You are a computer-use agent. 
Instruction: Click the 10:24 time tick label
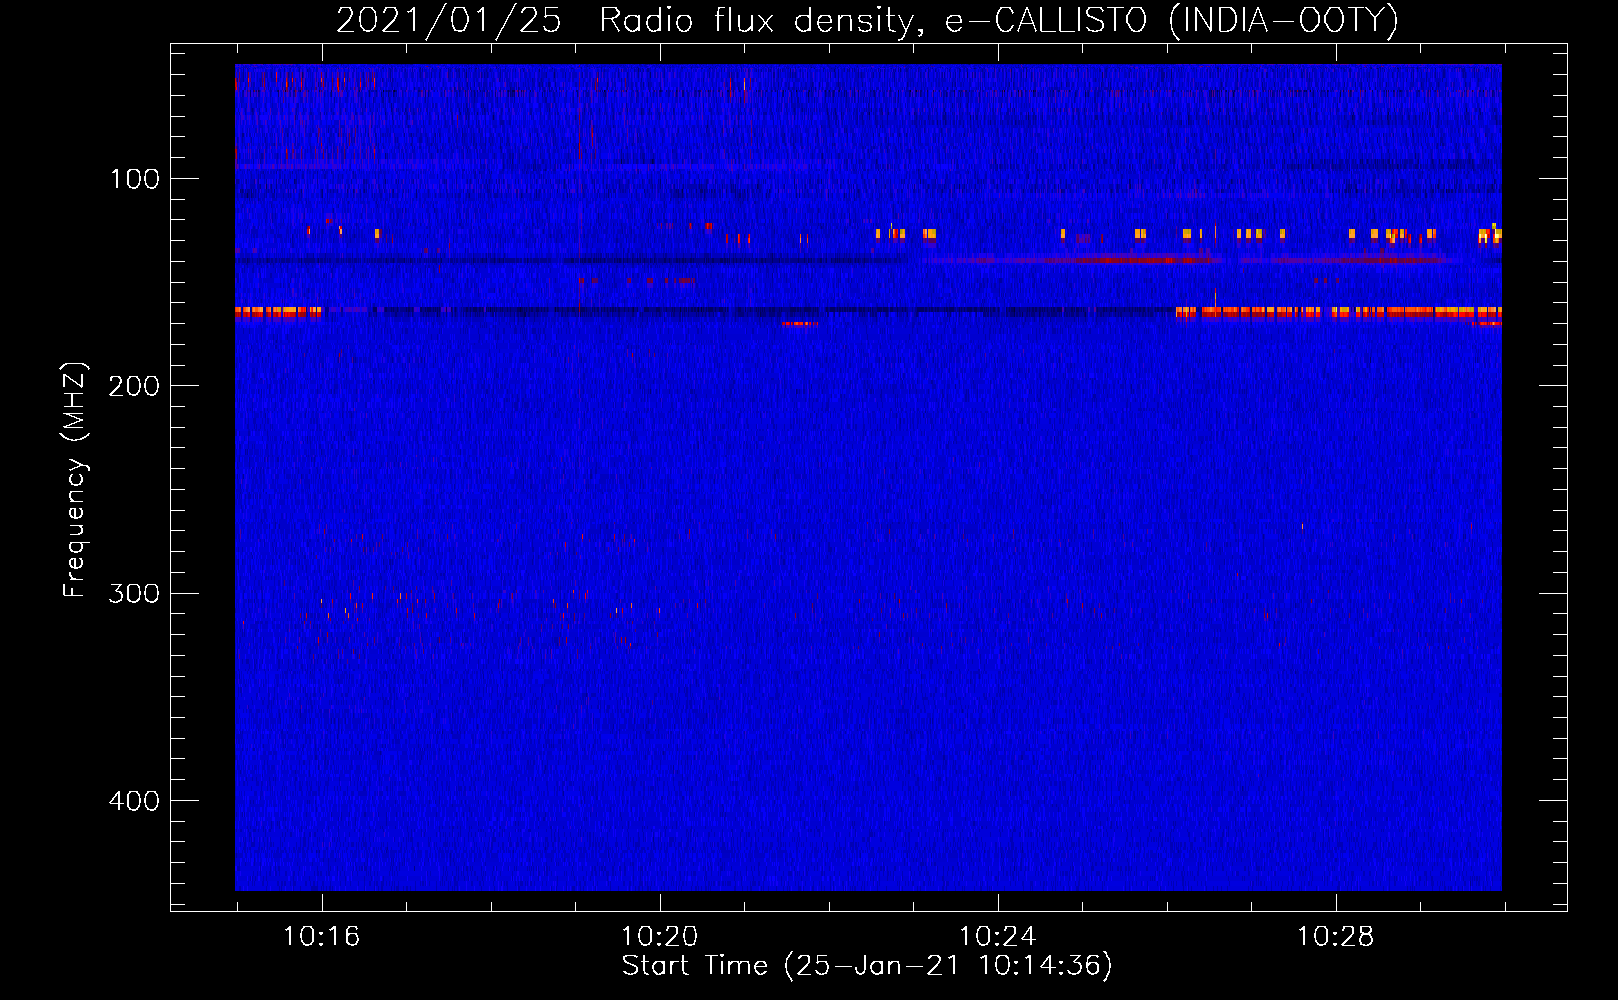pos(997,937)
